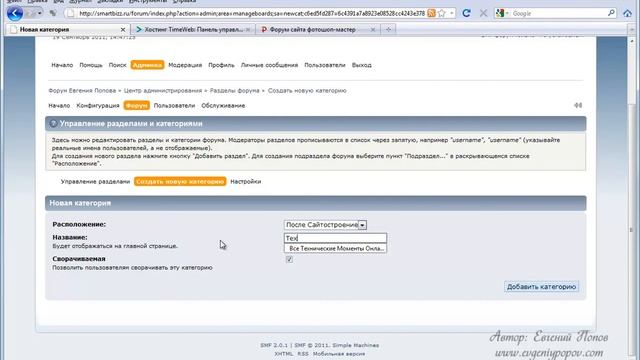
Task: Stop loading with the X icon
Action: [x=483, y=13]
